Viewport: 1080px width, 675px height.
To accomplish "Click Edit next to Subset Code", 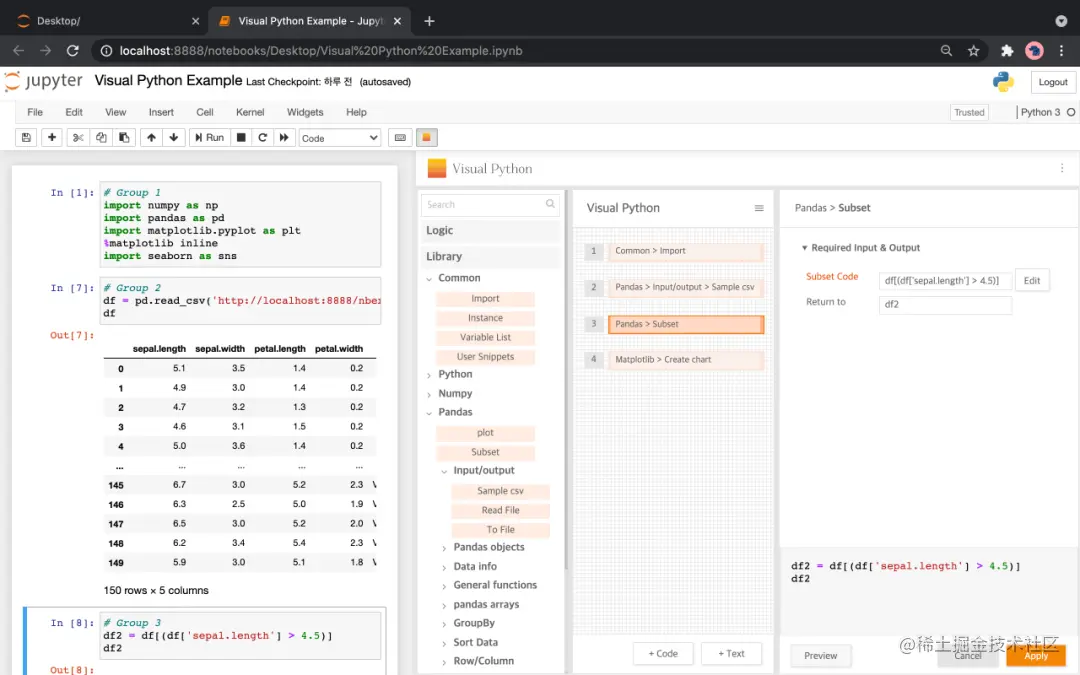I will (x=1032, y=280).
